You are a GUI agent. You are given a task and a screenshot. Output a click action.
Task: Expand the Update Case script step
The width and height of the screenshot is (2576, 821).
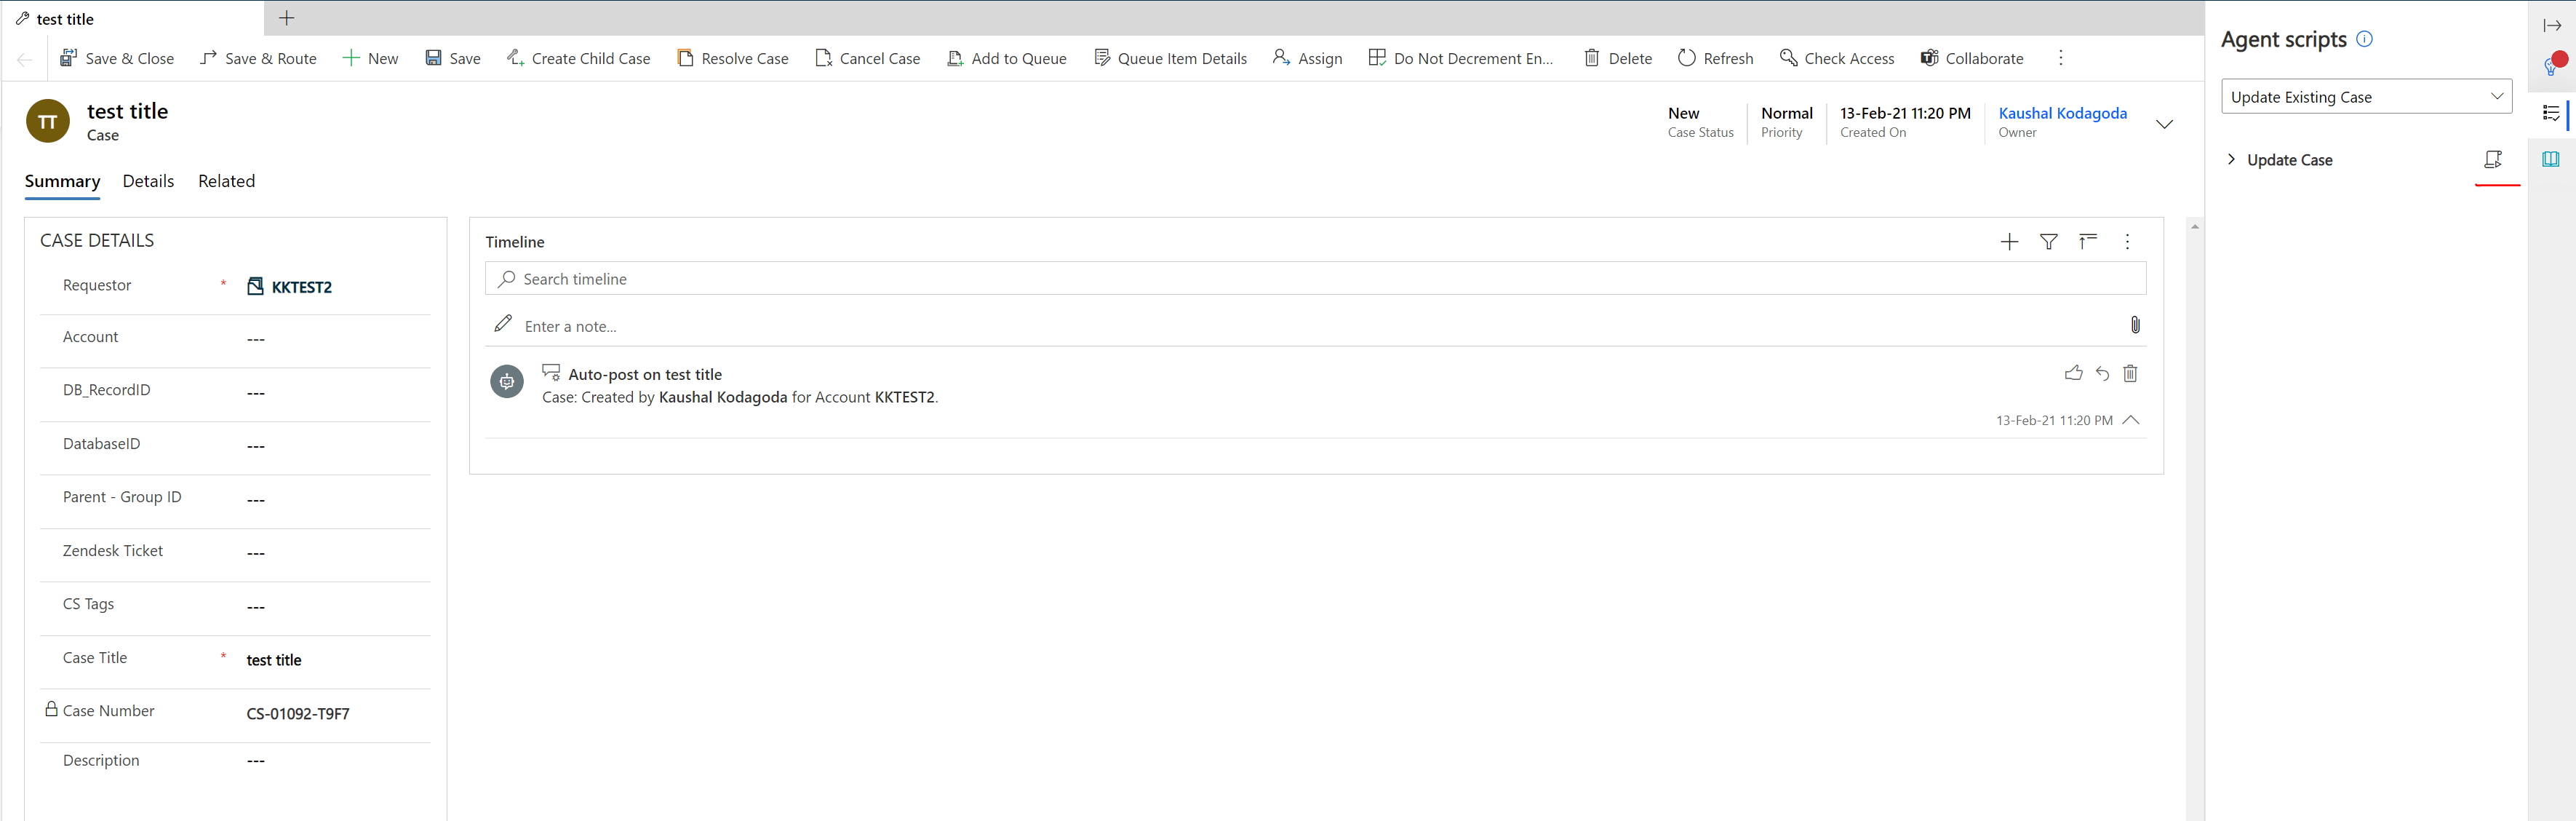(2231, 160)
